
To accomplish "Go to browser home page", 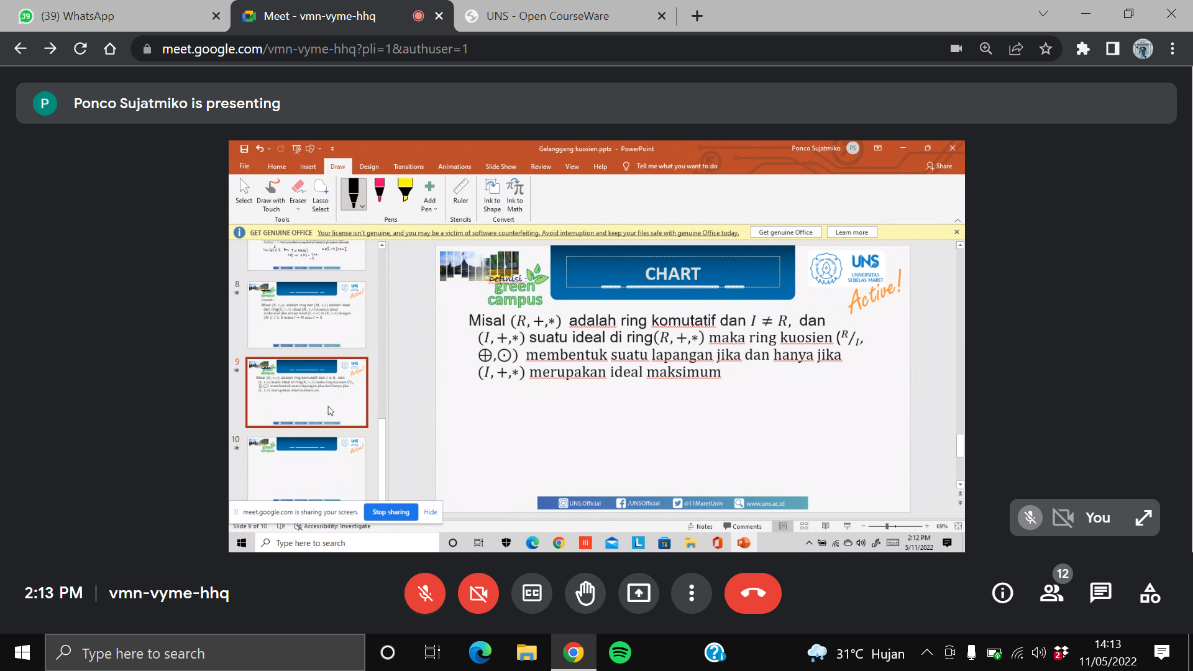I will click(x=110, y=49).
